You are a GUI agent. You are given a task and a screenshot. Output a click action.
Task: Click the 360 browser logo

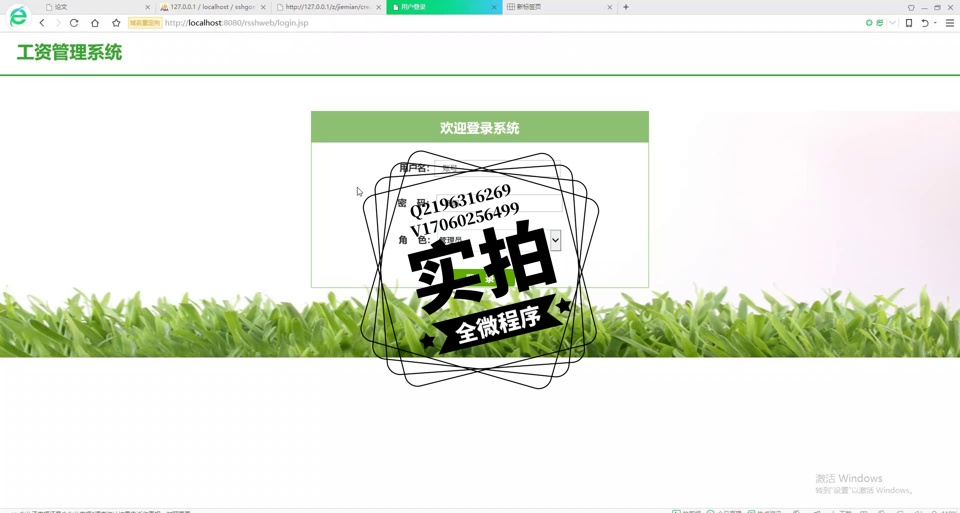18,16
